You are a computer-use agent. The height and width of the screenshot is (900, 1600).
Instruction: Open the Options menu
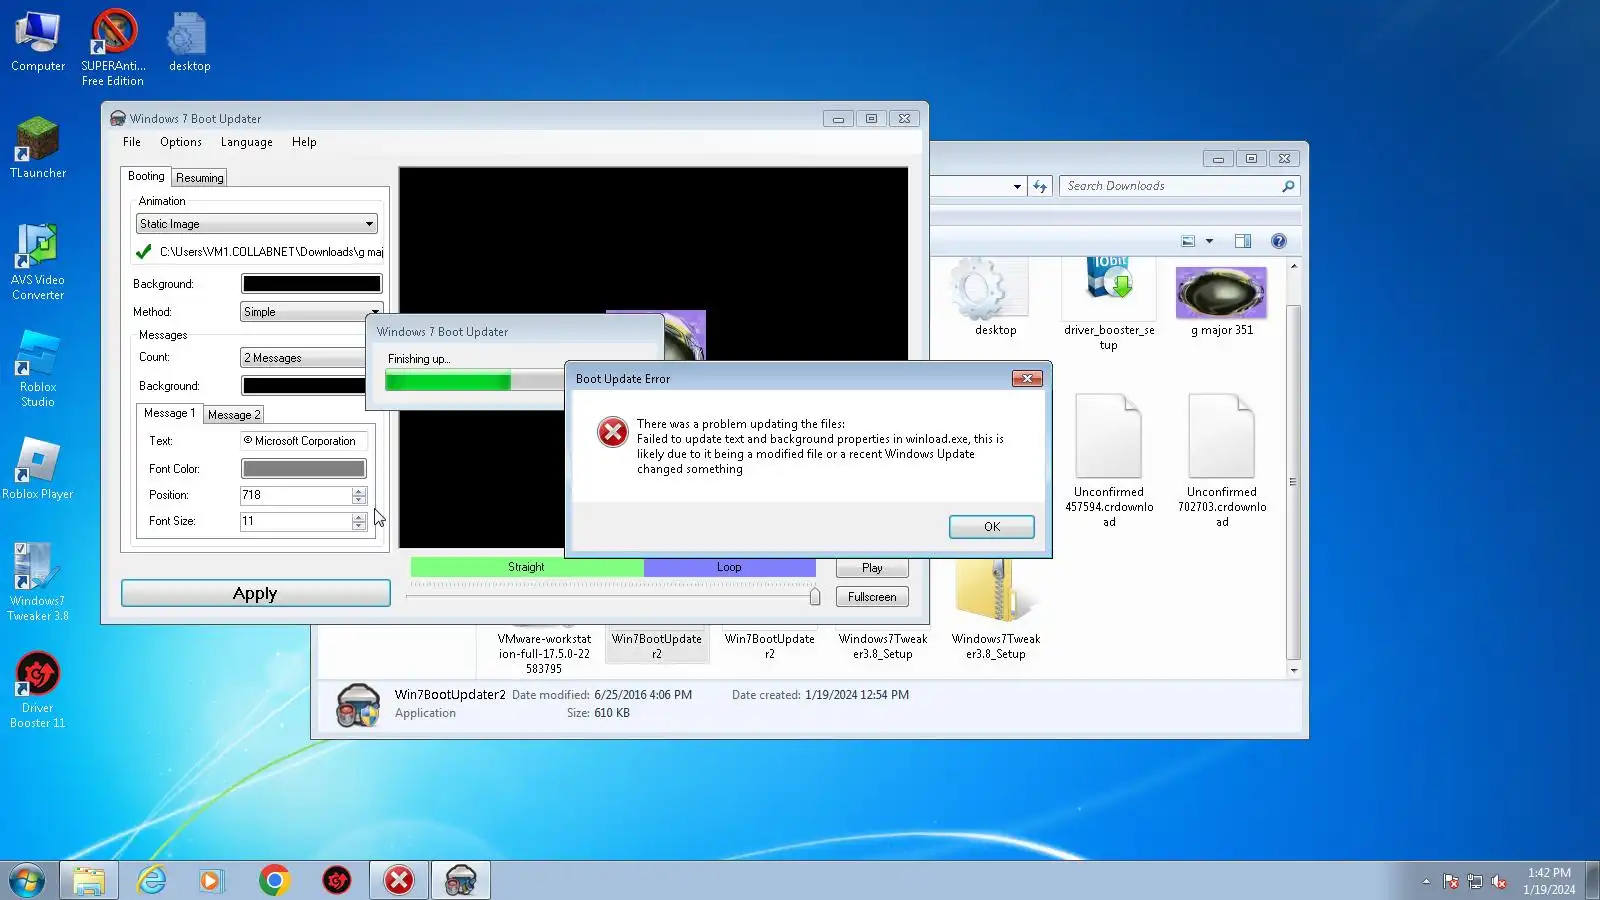tap(181, 142)
